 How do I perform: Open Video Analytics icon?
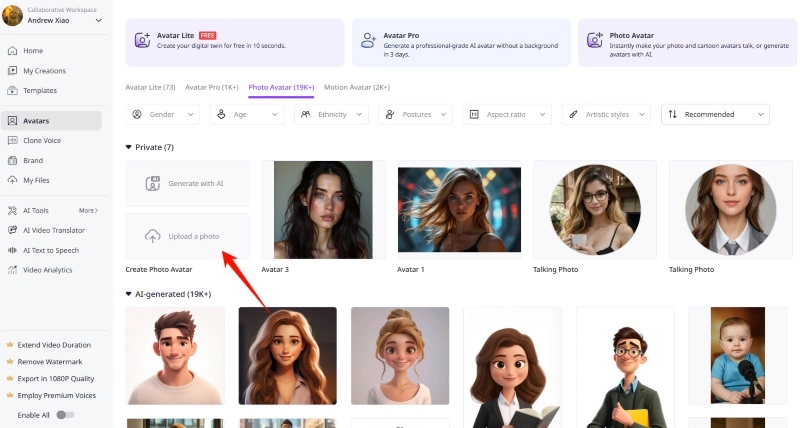pos(12,270)
